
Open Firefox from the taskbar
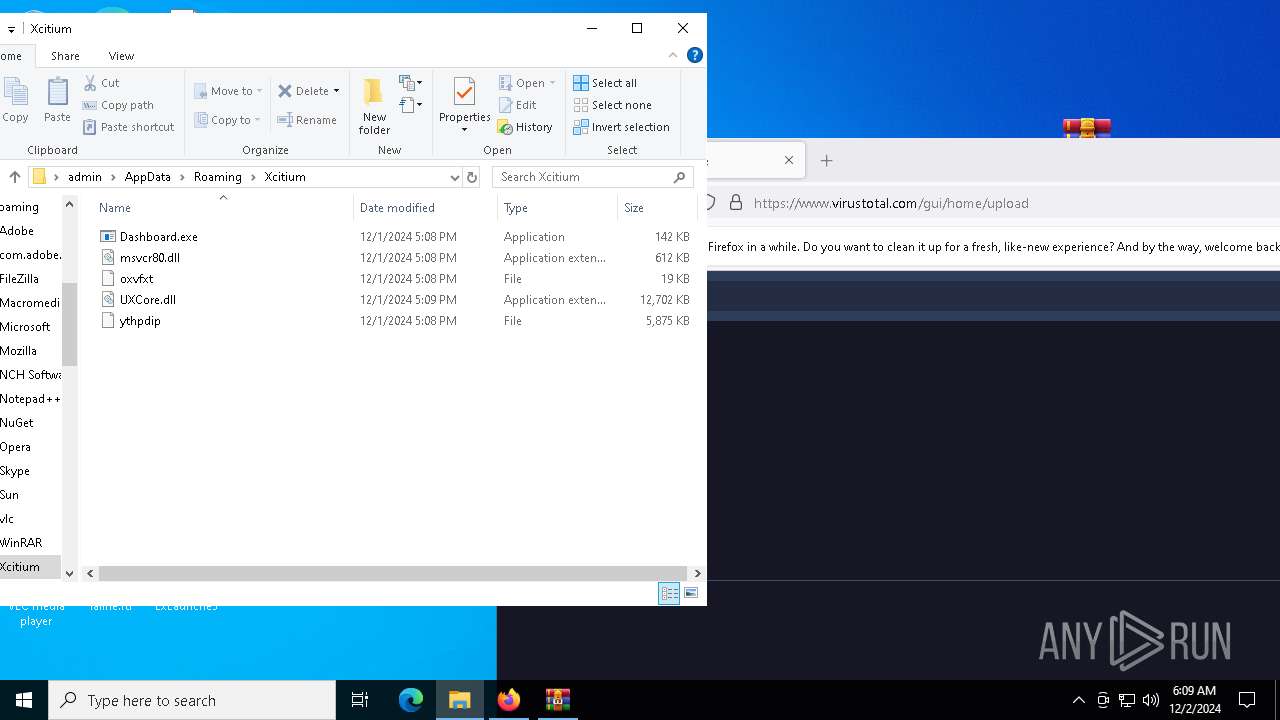click(509, 700)
